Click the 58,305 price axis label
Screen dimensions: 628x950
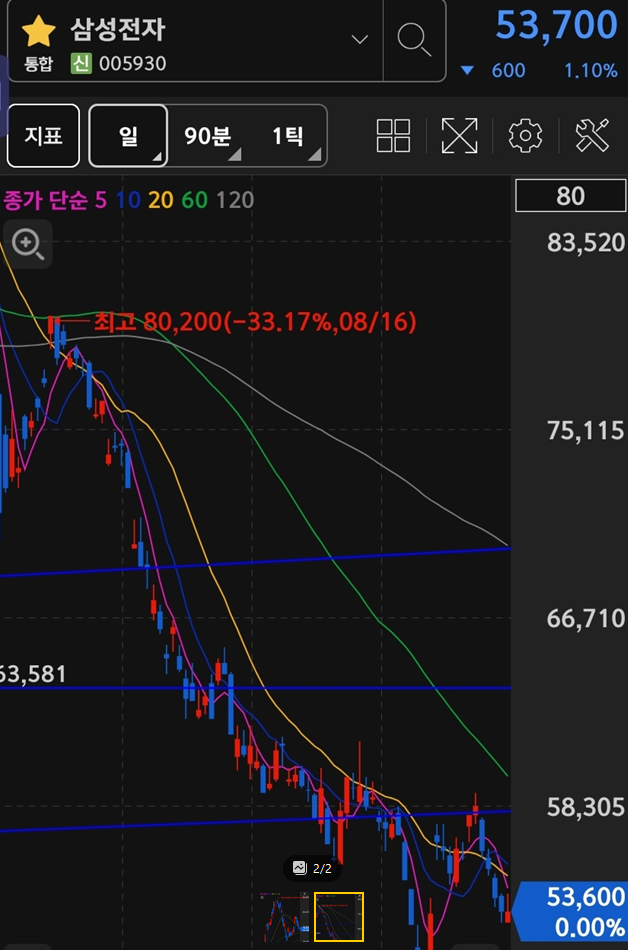pyautogui.click(x=586, y=807)
